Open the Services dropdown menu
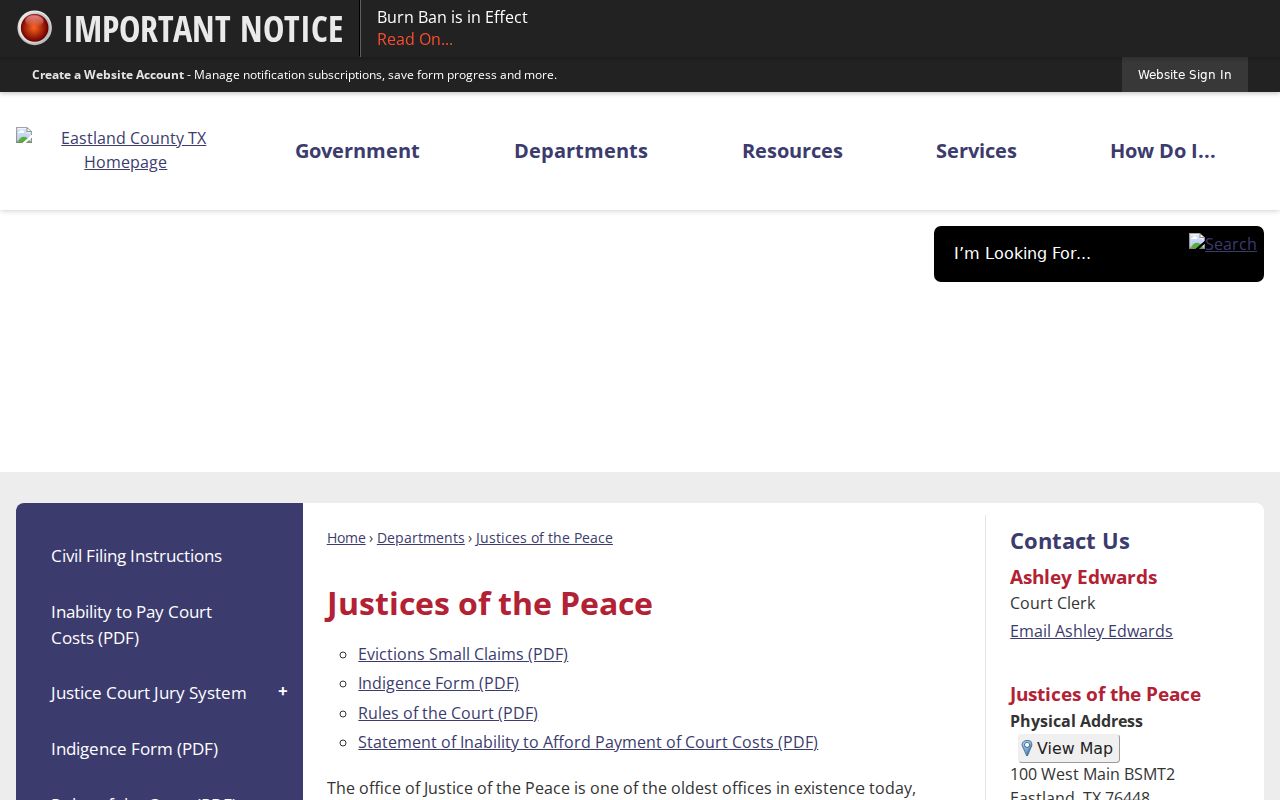This screenshot has width=1280, height=800. (x=976, y=151)
